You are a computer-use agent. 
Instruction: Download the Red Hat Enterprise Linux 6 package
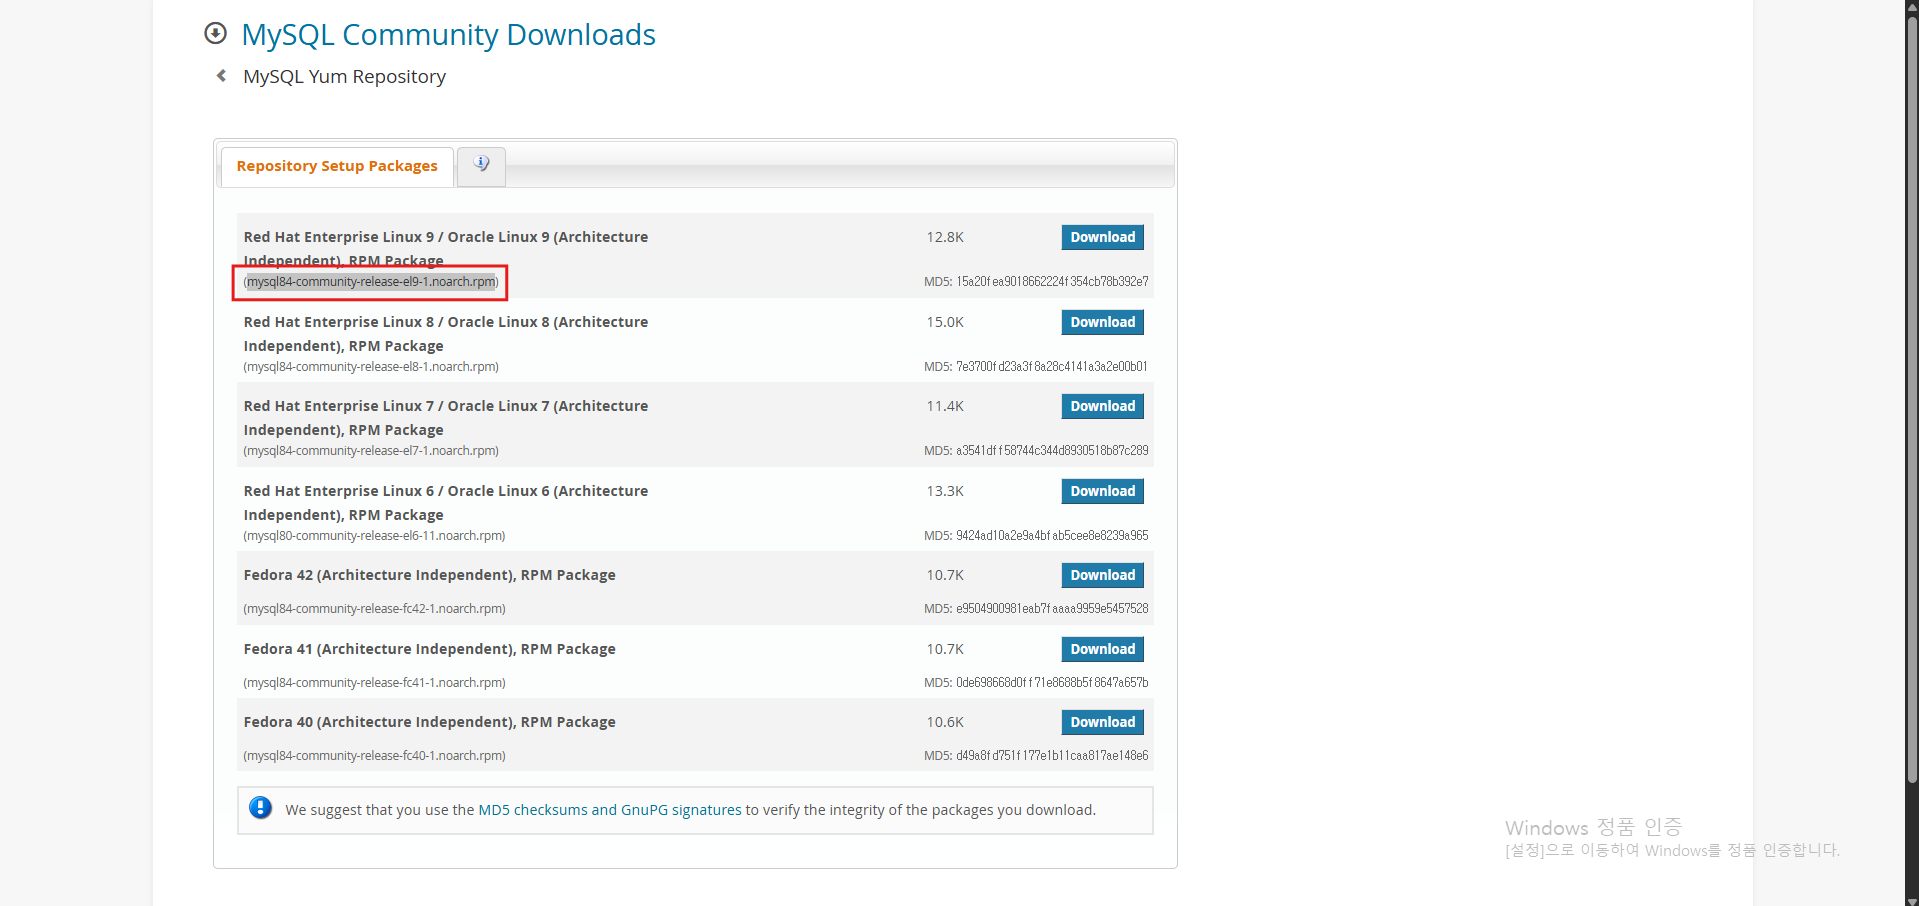click(1102, 491)
